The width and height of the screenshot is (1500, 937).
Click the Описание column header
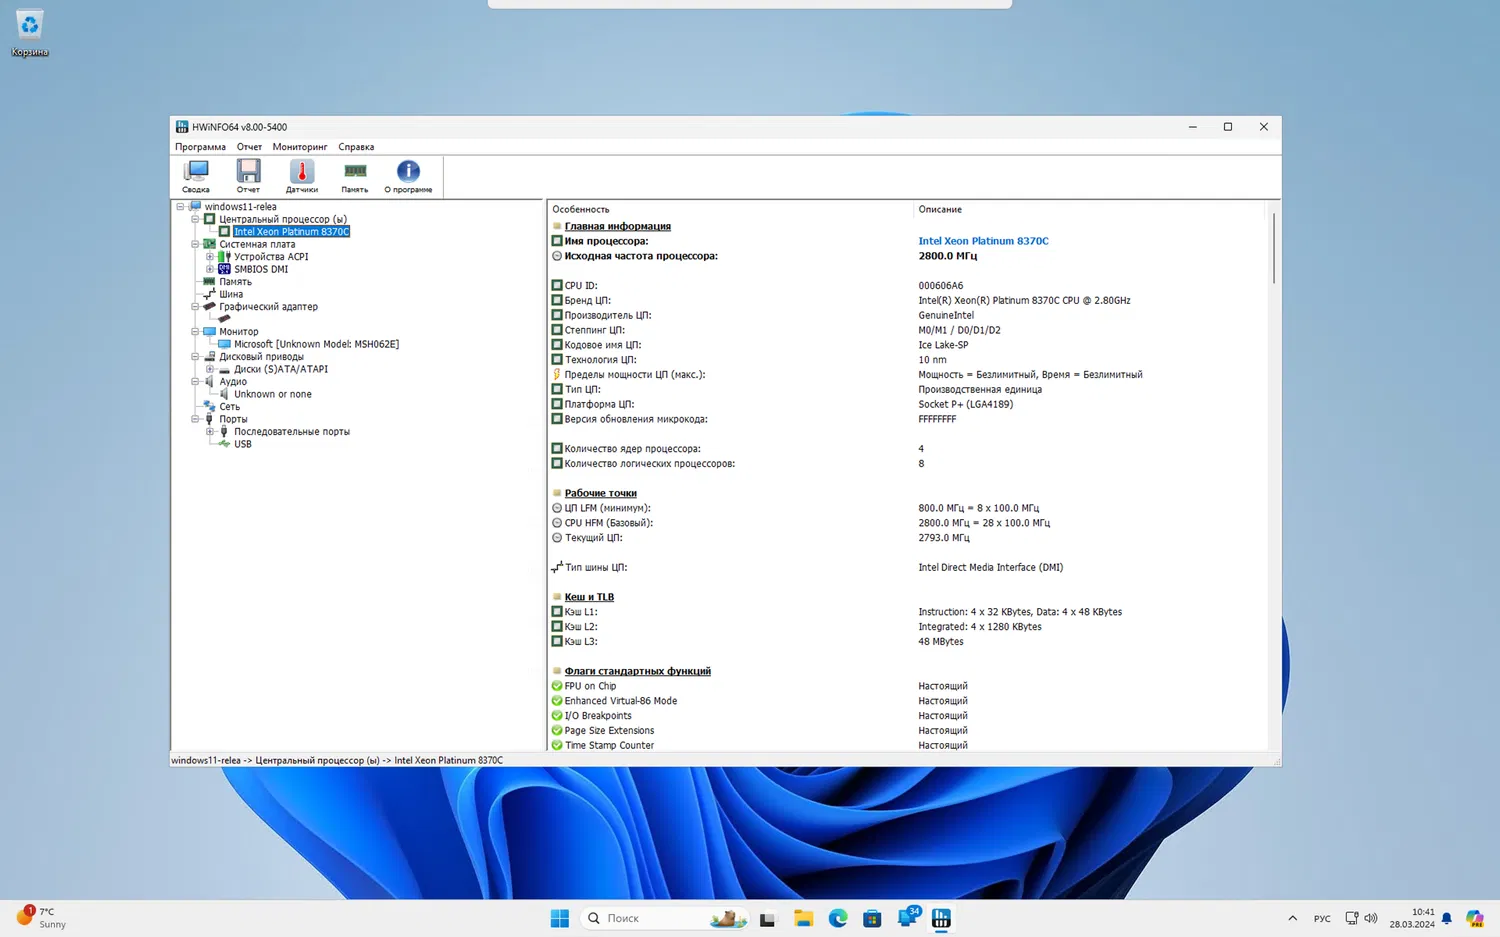click(940, 209)
